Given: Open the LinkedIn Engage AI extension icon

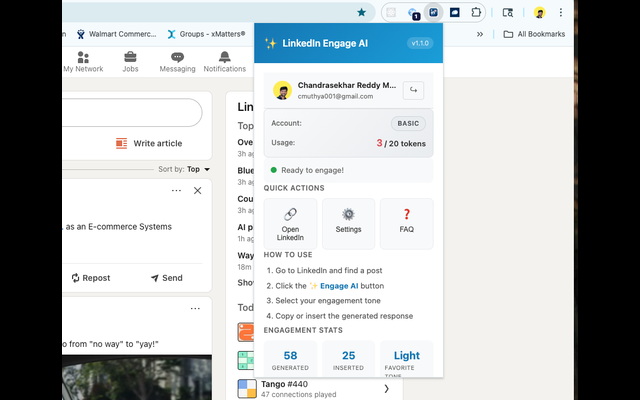Looking at the screenshot, I should point(433,12).
